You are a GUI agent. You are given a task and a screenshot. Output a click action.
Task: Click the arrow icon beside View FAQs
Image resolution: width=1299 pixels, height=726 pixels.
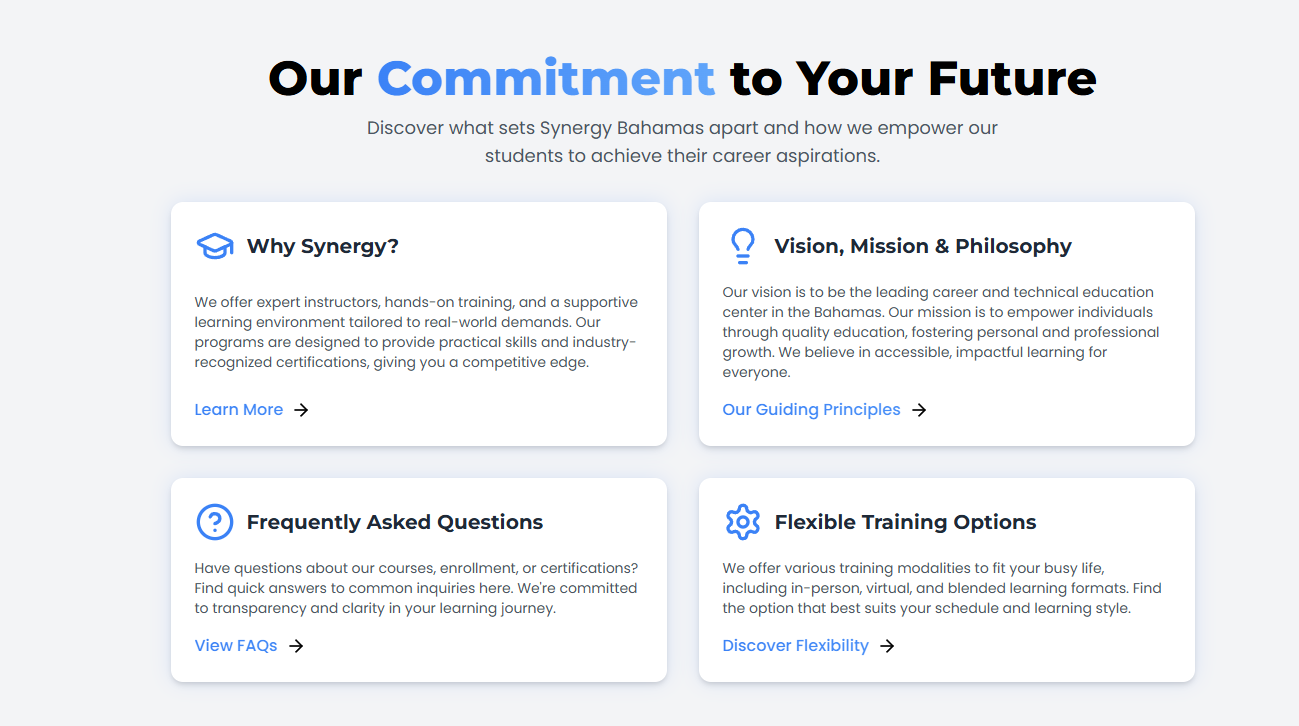(x=295, y=645)
